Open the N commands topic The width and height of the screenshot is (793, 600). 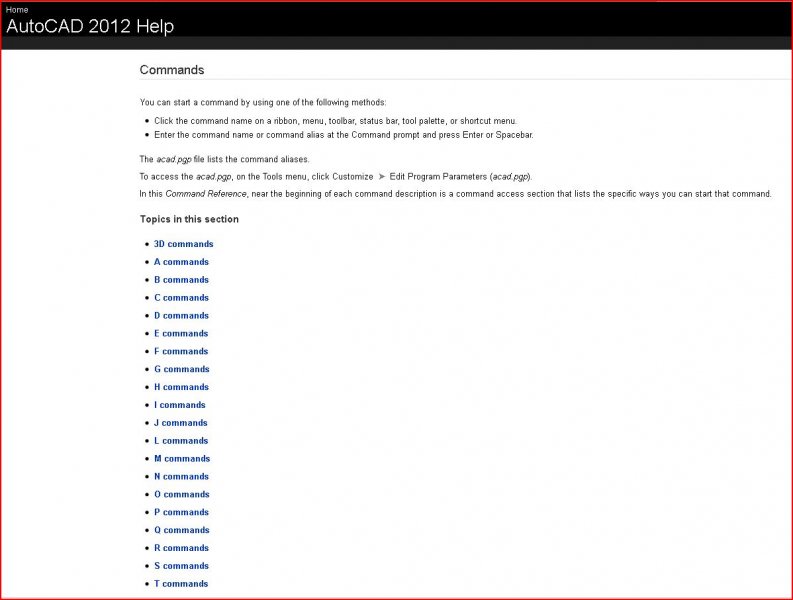pyautogui.click(x=181, y=477)
